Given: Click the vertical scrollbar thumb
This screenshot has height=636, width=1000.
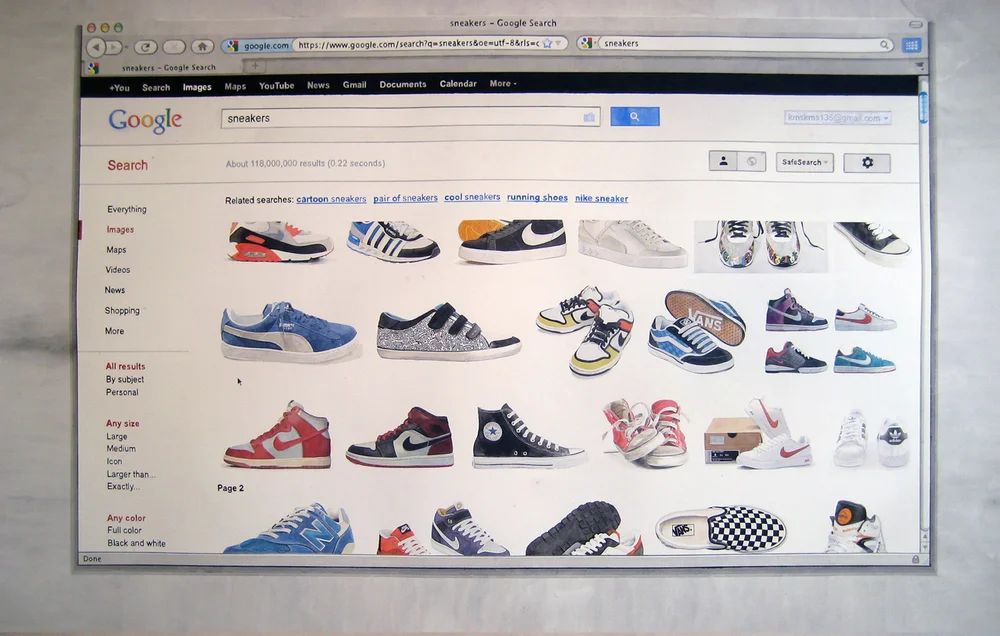Looking at the screenshot, I should pyautogui.click(x=923, y=107).
